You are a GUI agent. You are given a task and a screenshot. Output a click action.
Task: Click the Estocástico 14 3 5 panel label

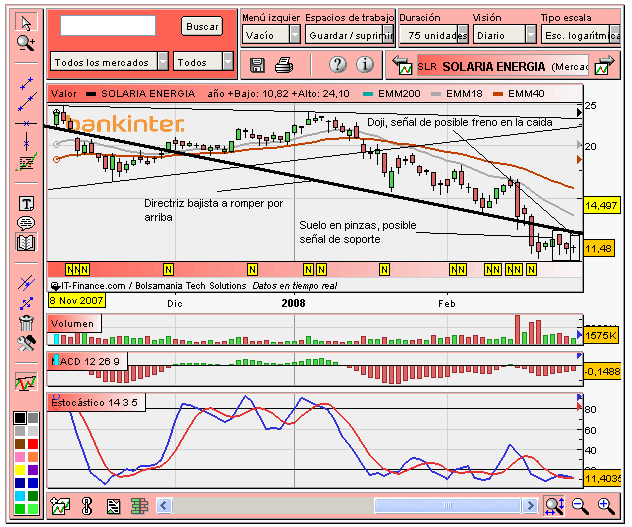click(x=95, y=402)
